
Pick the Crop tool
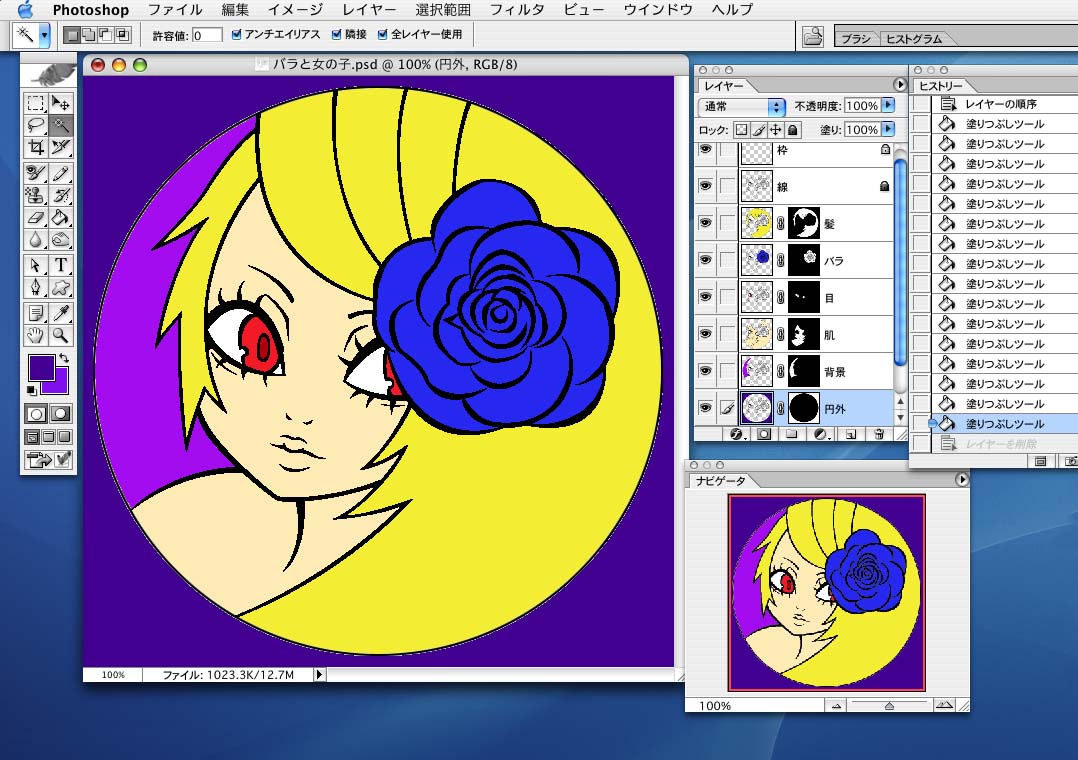36,147
